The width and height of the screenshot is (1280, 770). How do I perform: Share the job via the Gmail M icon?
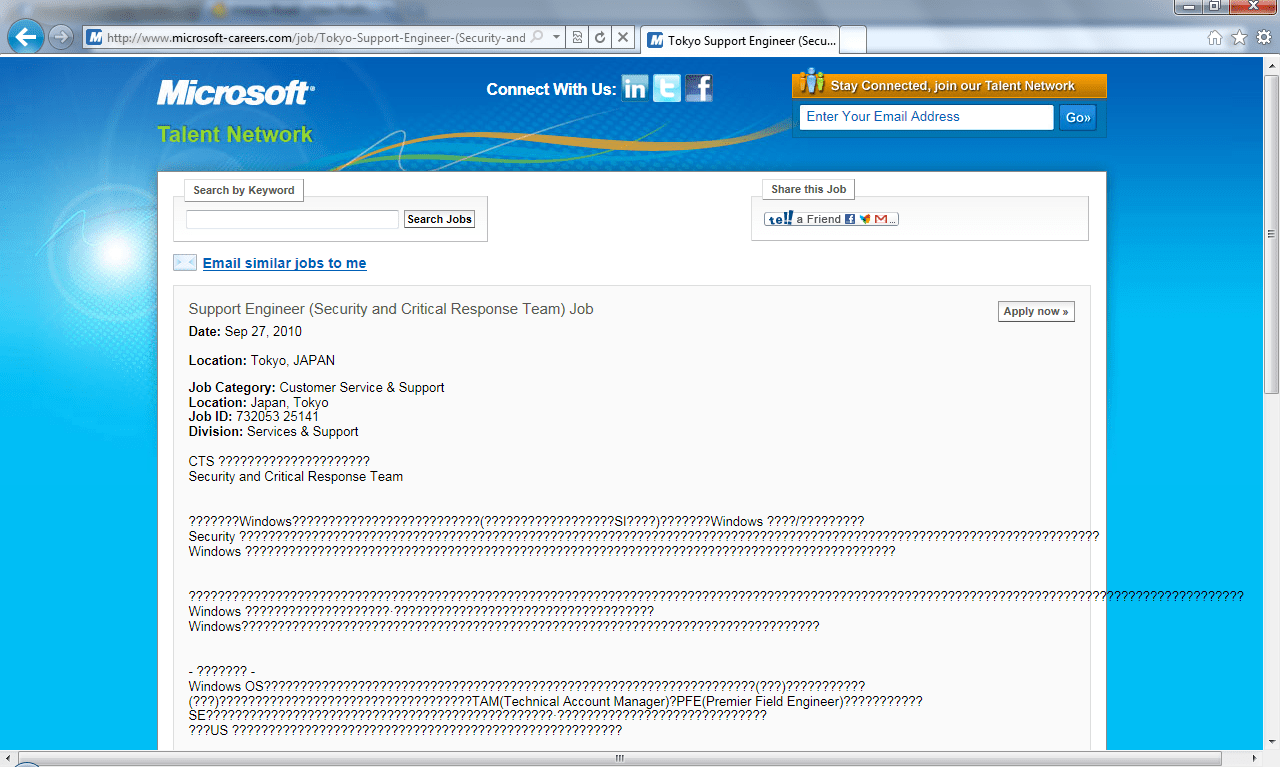pyautogui.click(x=881, y=219)
